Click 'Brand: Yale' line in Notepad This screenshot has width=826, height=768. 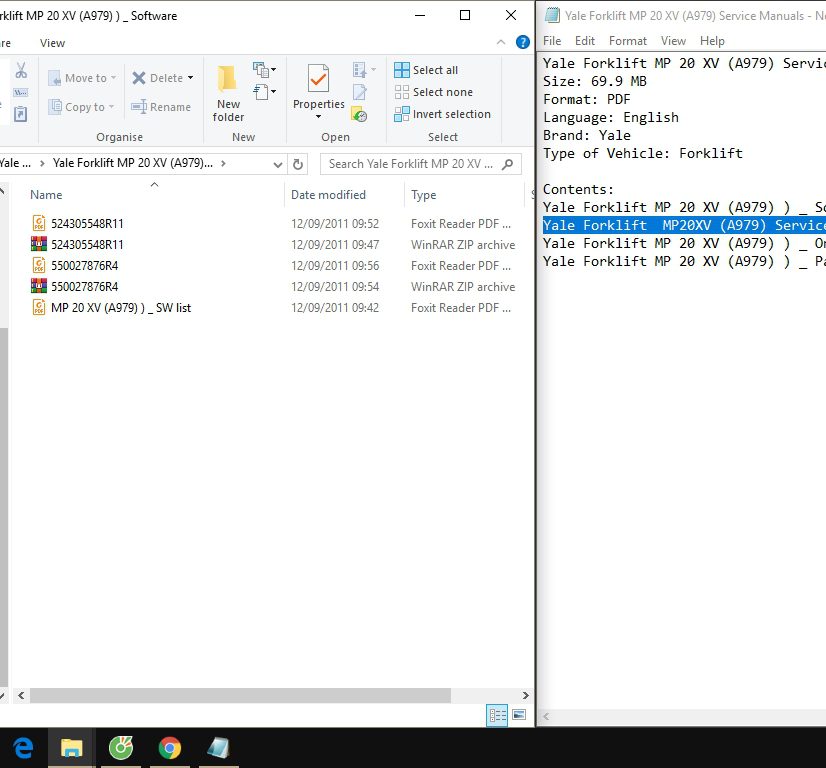[586, 135]
